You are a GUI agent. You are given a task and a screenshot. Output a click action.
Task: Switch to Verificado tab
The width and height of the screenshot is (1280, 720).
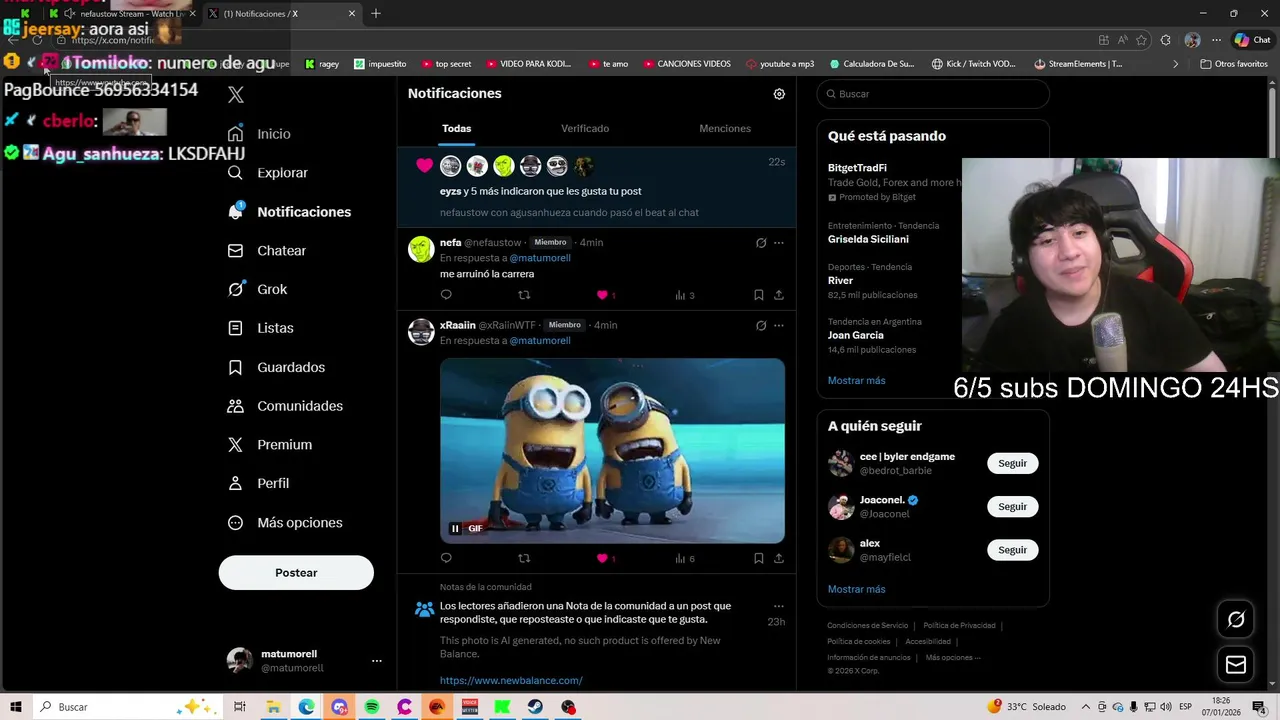tap(585, 129)
